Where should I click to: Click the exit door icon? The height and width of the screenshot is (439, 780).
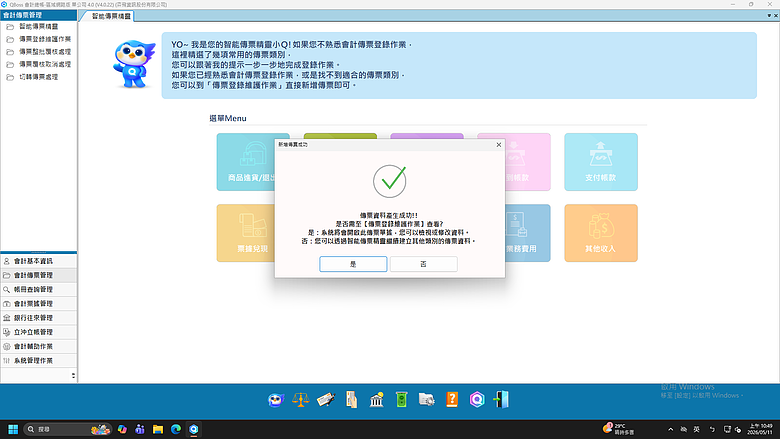click(501, 400)
